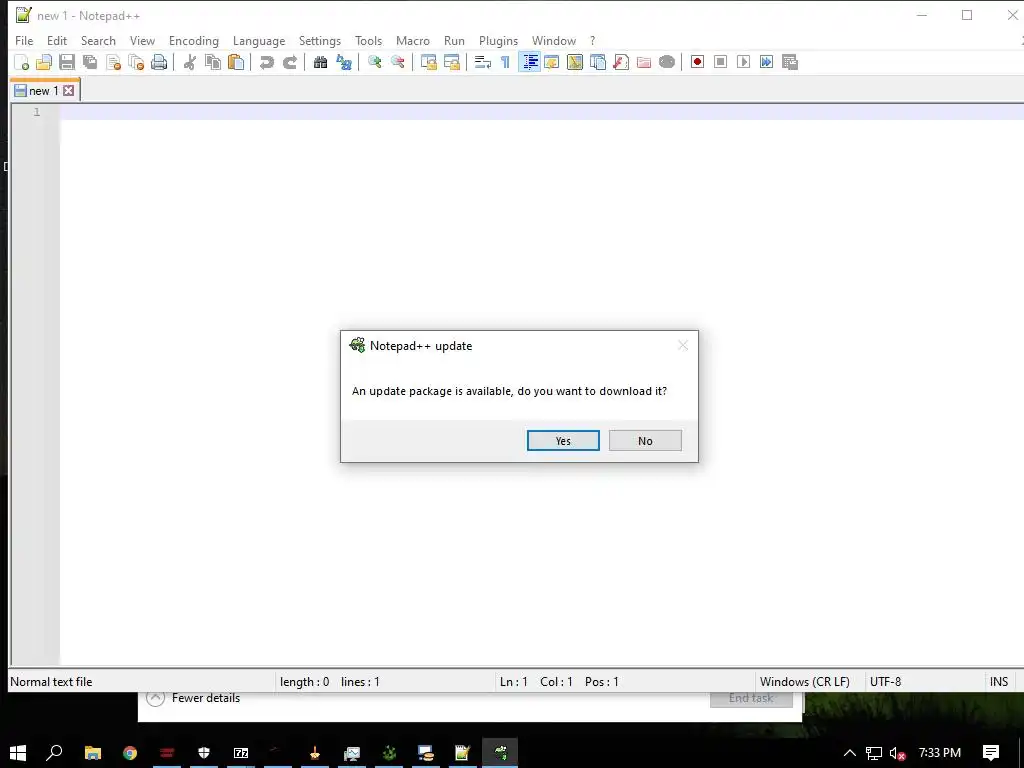Open Folder as Workspace toolbar icon
1024x768 pixels.
[x=644, y=62]
